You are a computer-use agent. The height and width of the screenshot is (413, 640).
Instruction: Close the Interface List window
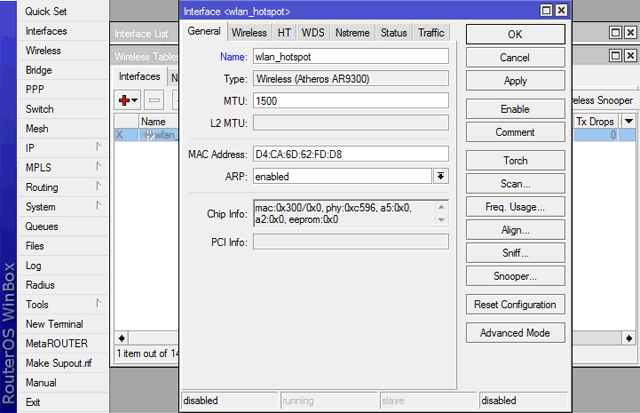coord(630,34)
